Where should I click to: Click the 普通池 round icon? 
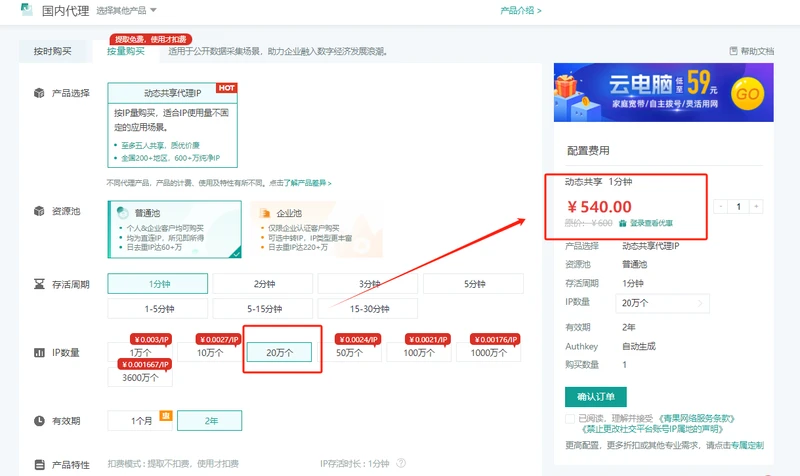pyautogui.click(x=122, y=212)
